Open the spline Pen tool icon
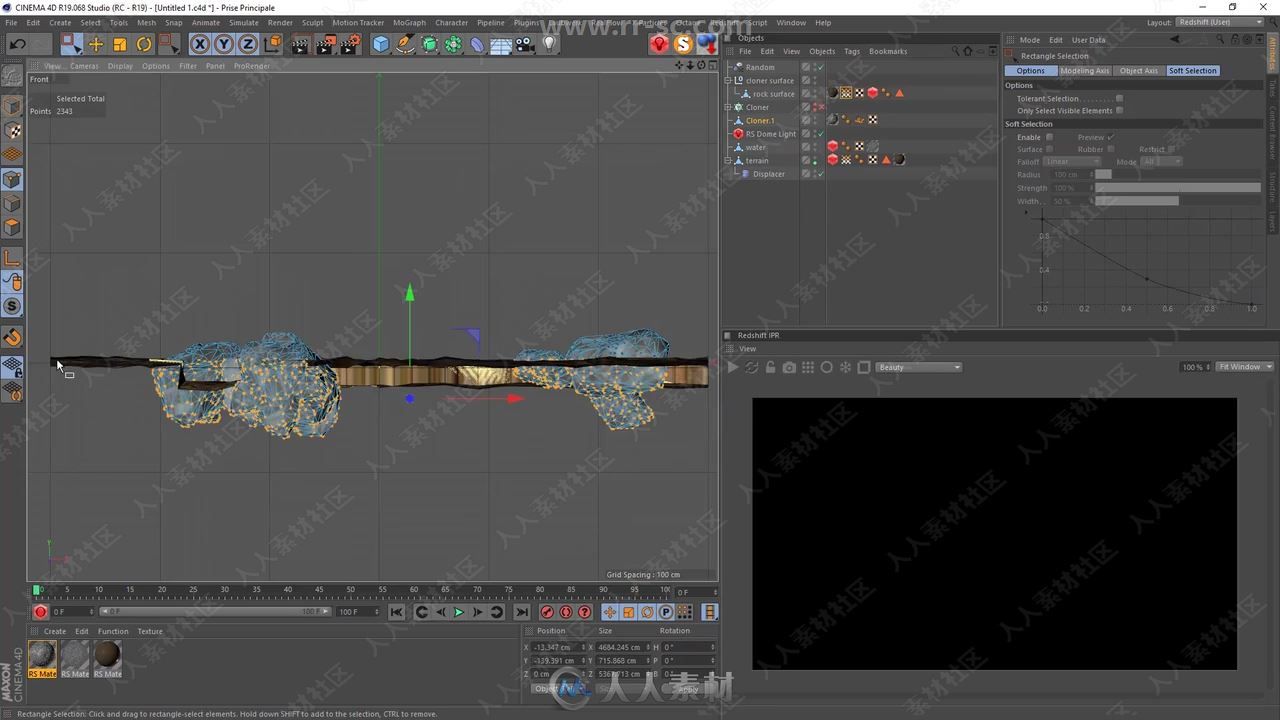Image resolution: width=1280 pixels, height=720 pixels. point(405,44)
